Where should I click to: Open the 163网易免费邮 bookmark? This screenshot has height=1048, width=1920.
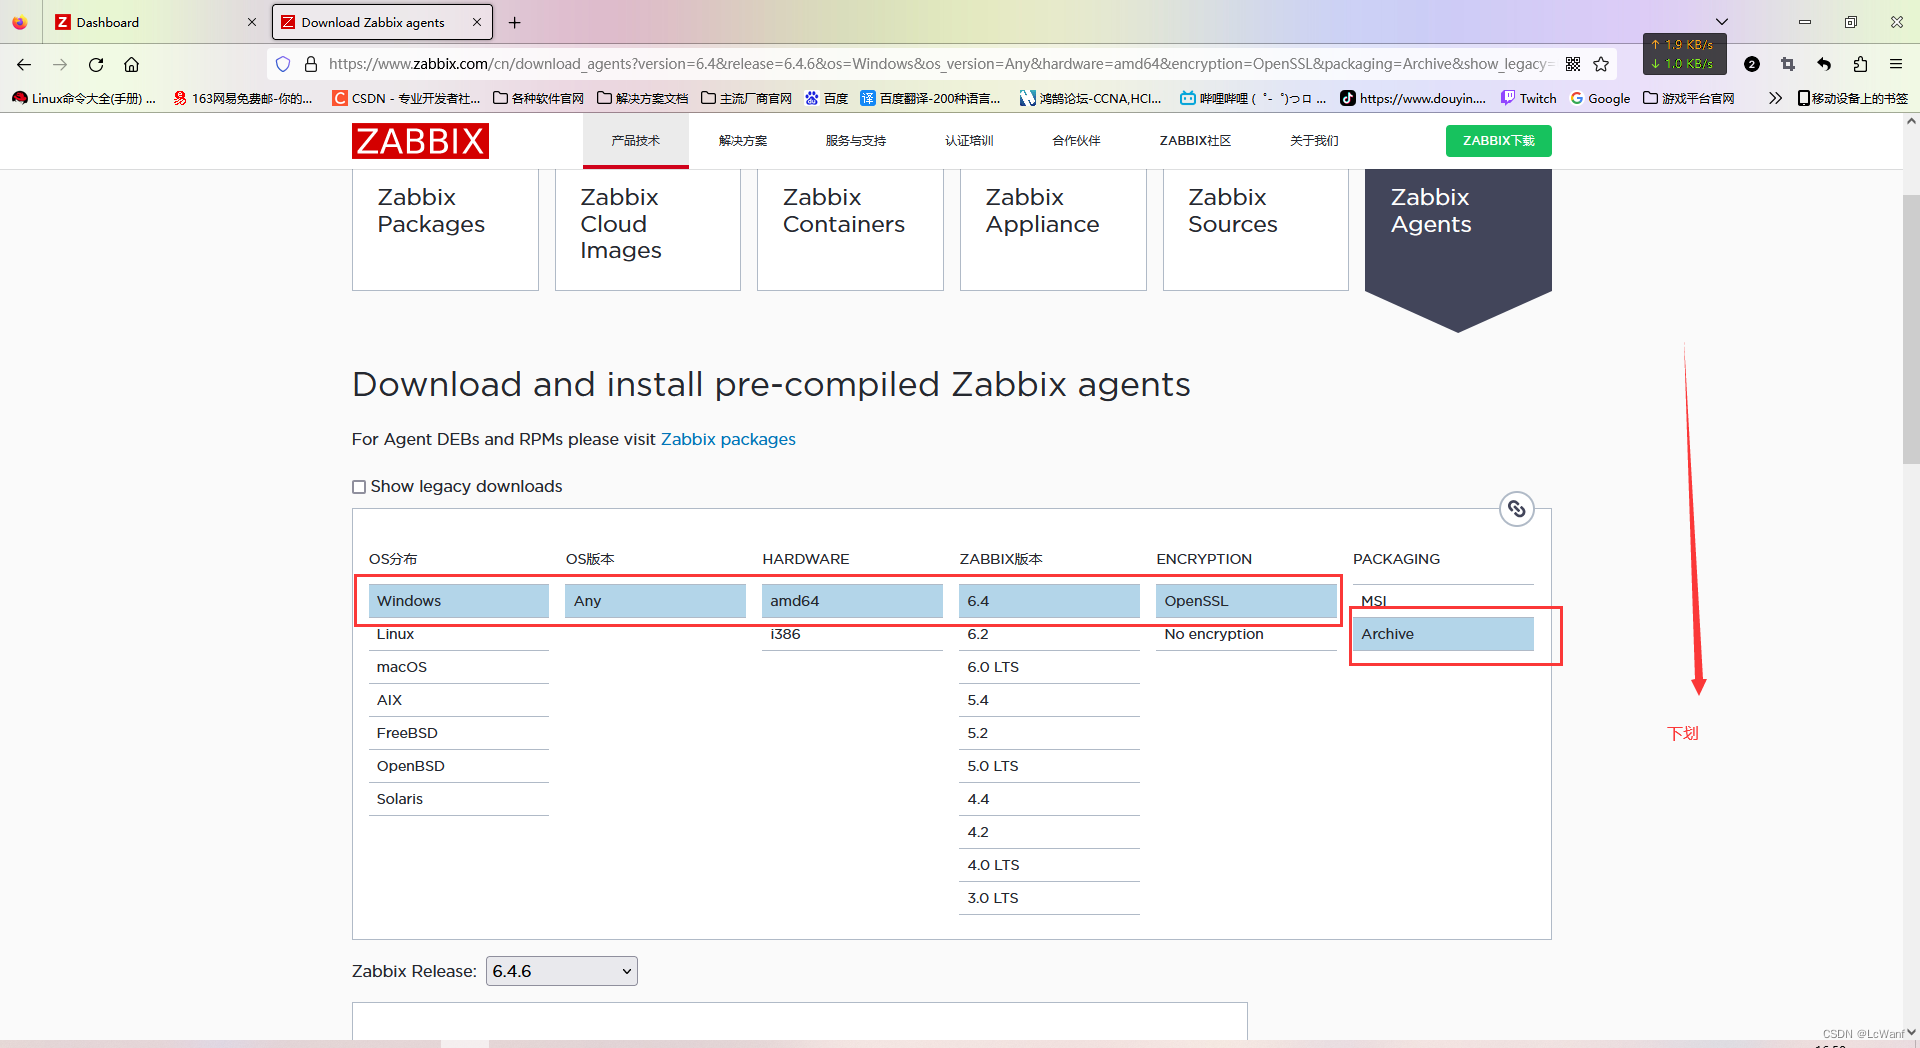[x=243, y=98]
